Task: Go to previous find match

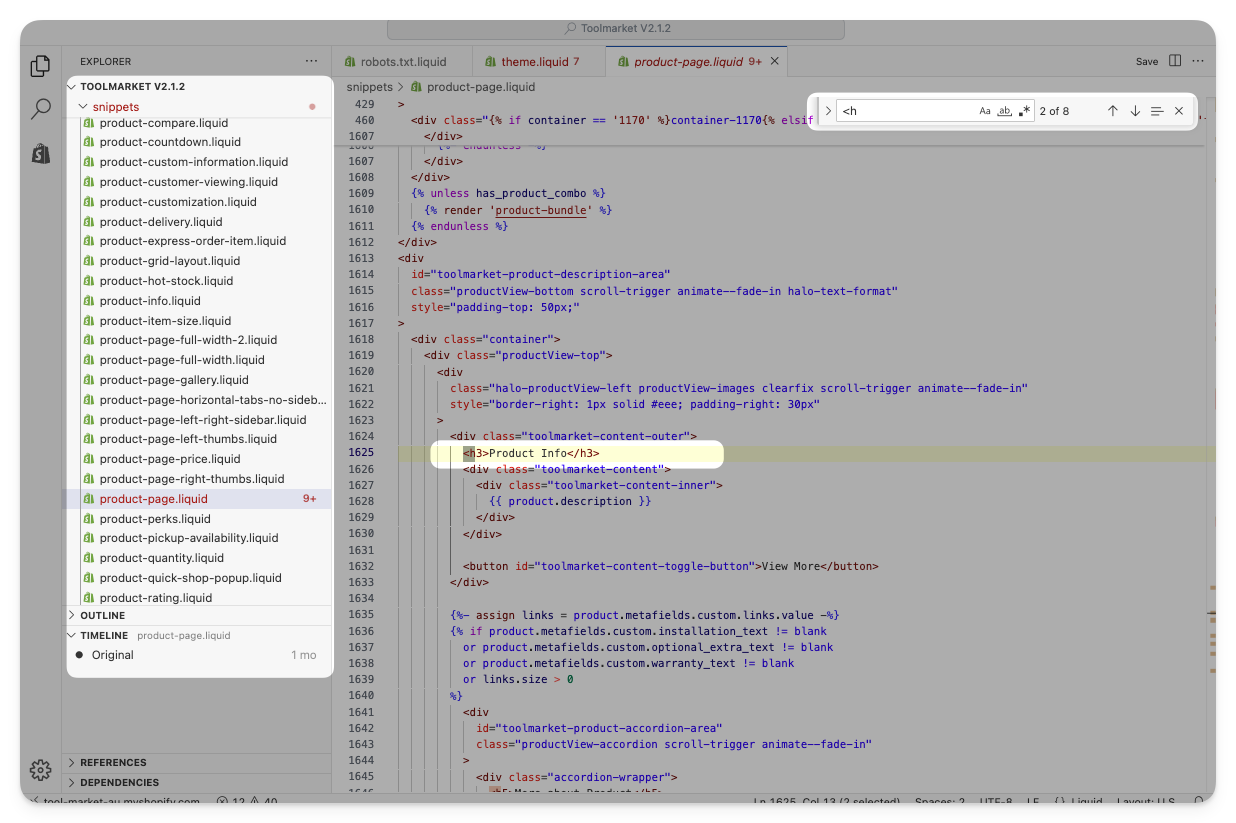Action: (x=1112, y=111)
